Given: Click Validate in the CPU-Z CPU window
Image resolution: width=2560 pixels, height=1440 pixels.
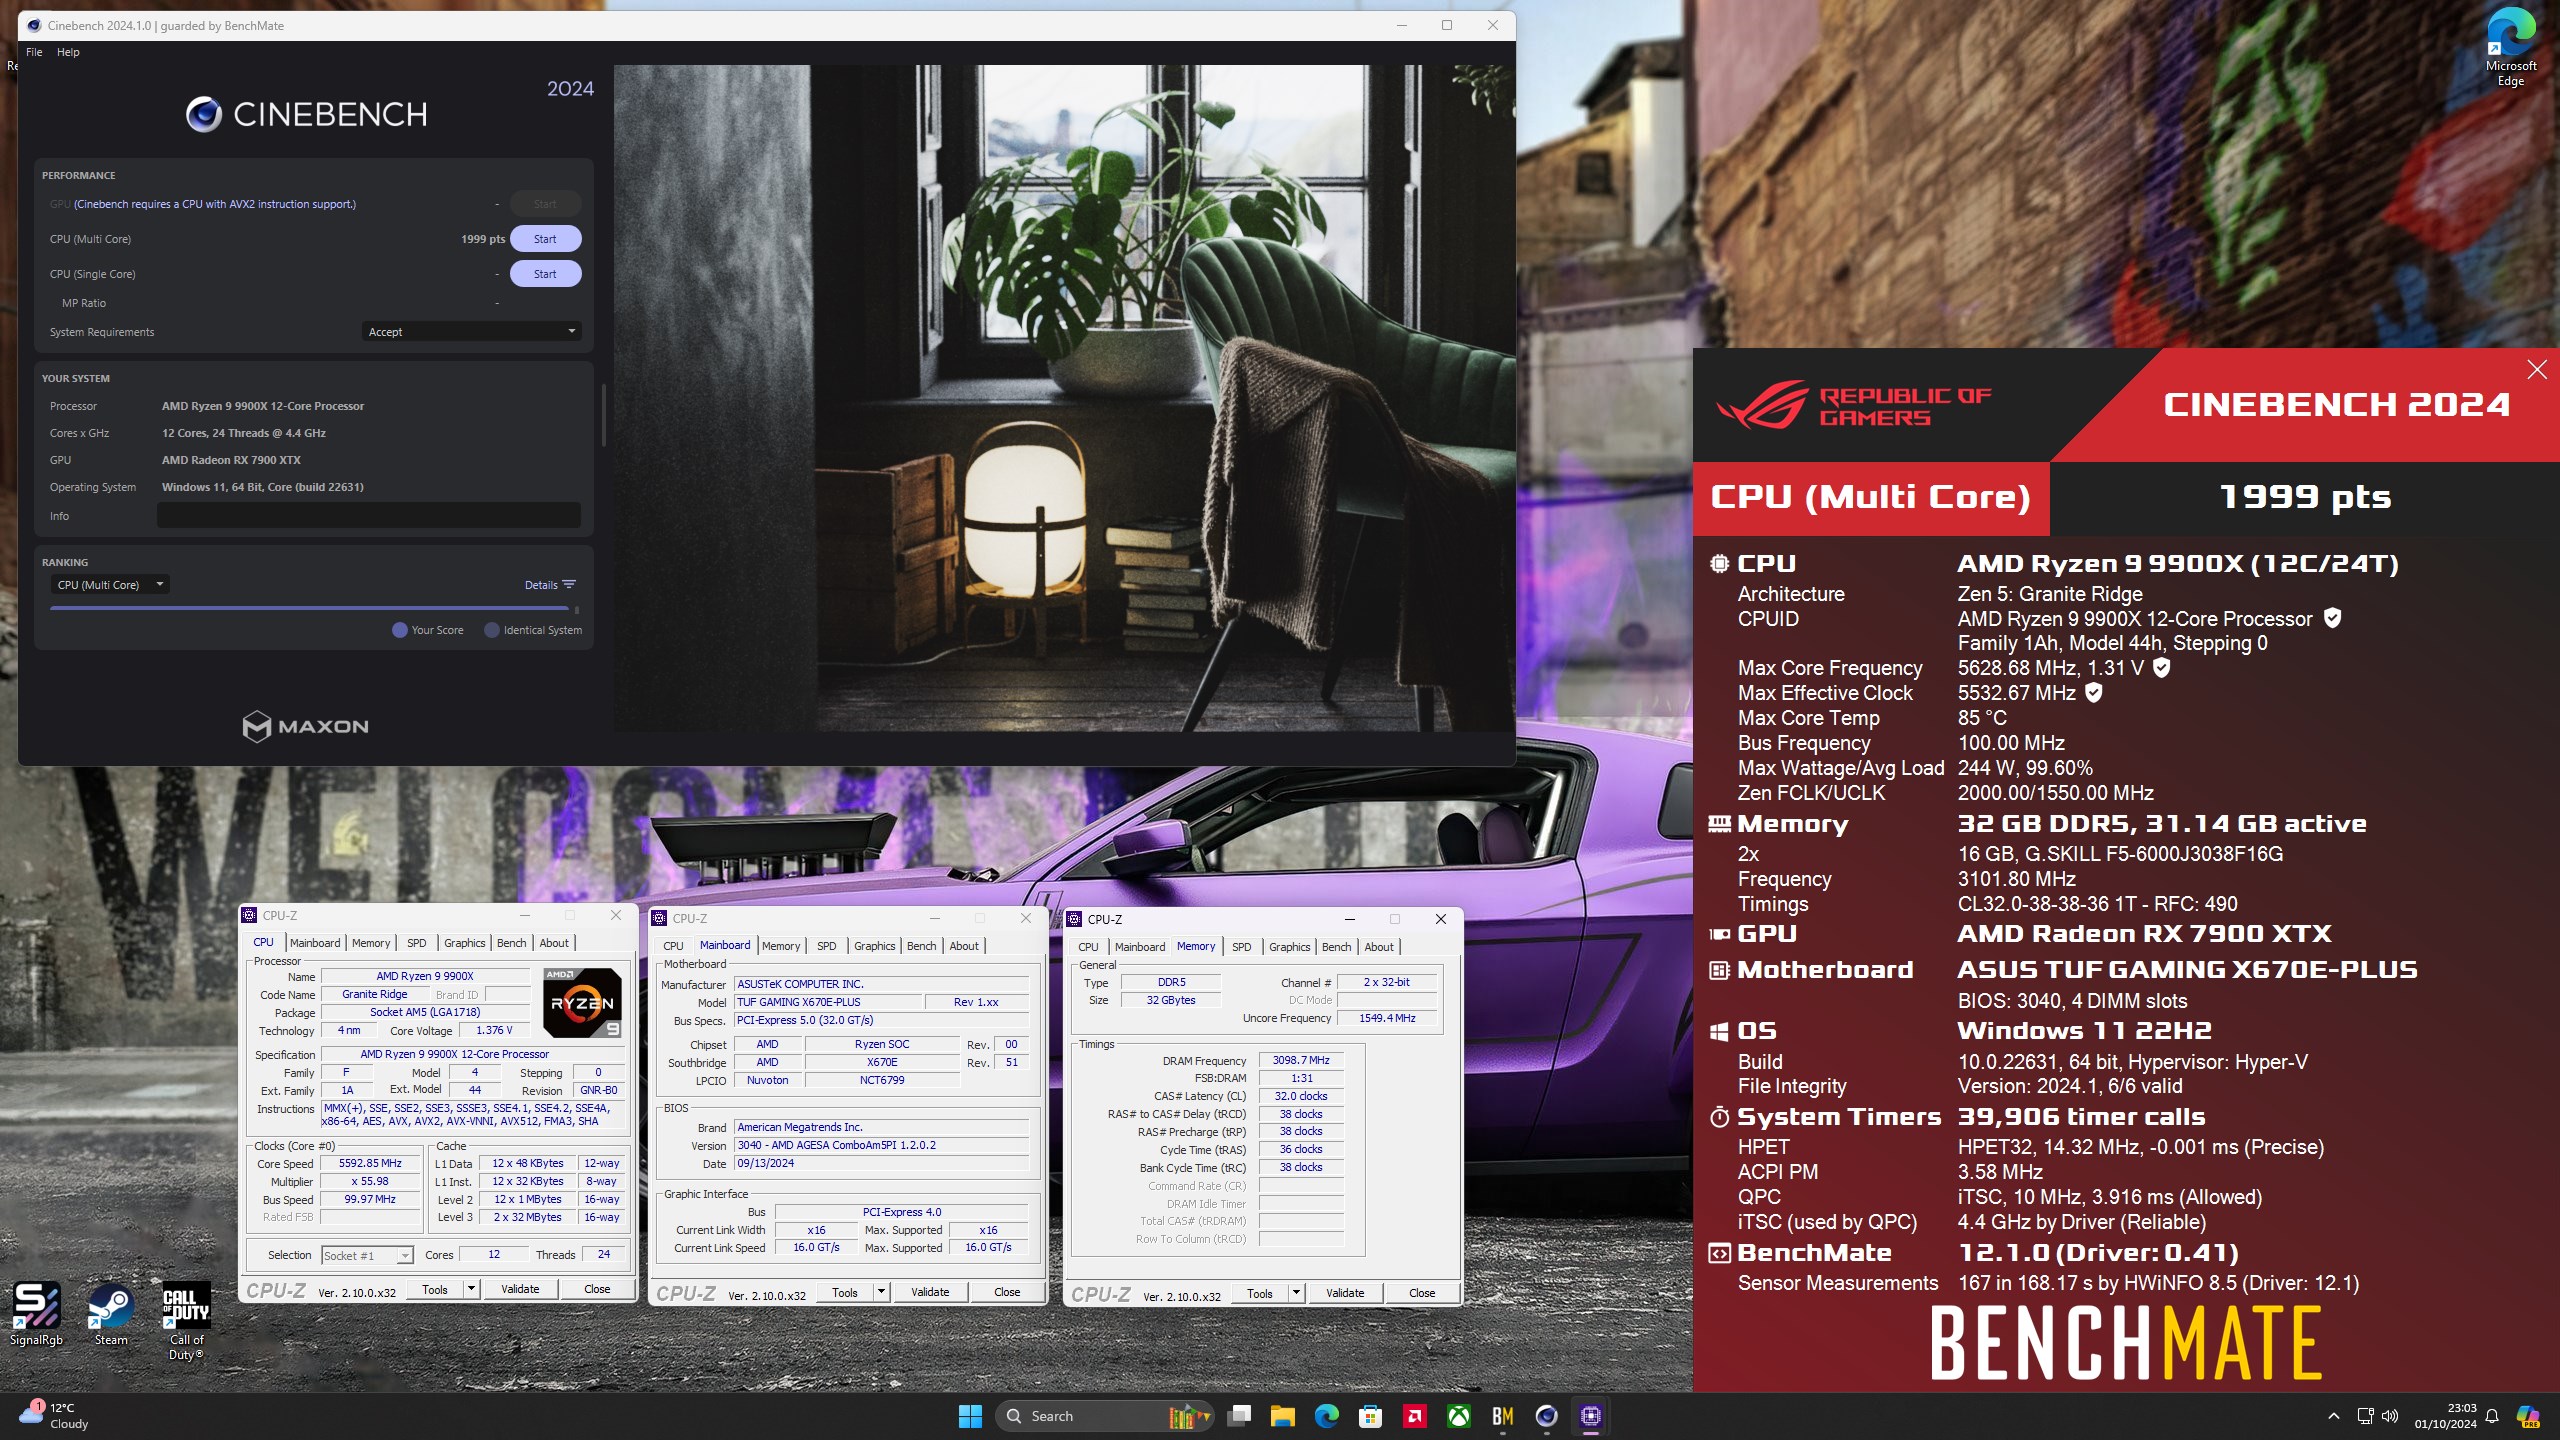Looking at the screenshot, I should (520, 1289).
